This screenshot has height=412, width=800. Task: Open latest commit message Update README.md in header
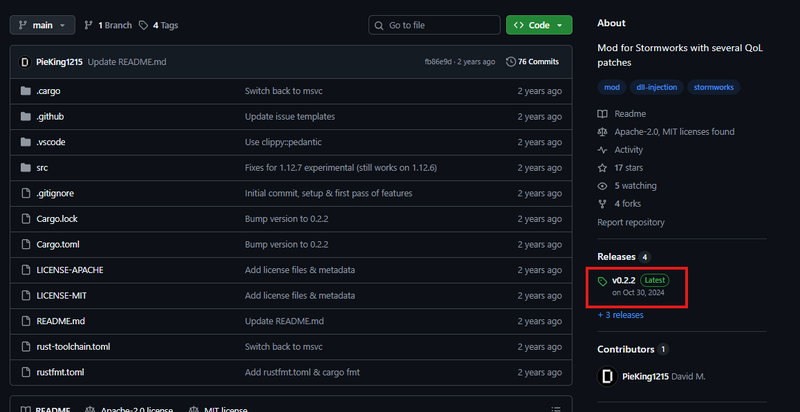click(127, 62)
